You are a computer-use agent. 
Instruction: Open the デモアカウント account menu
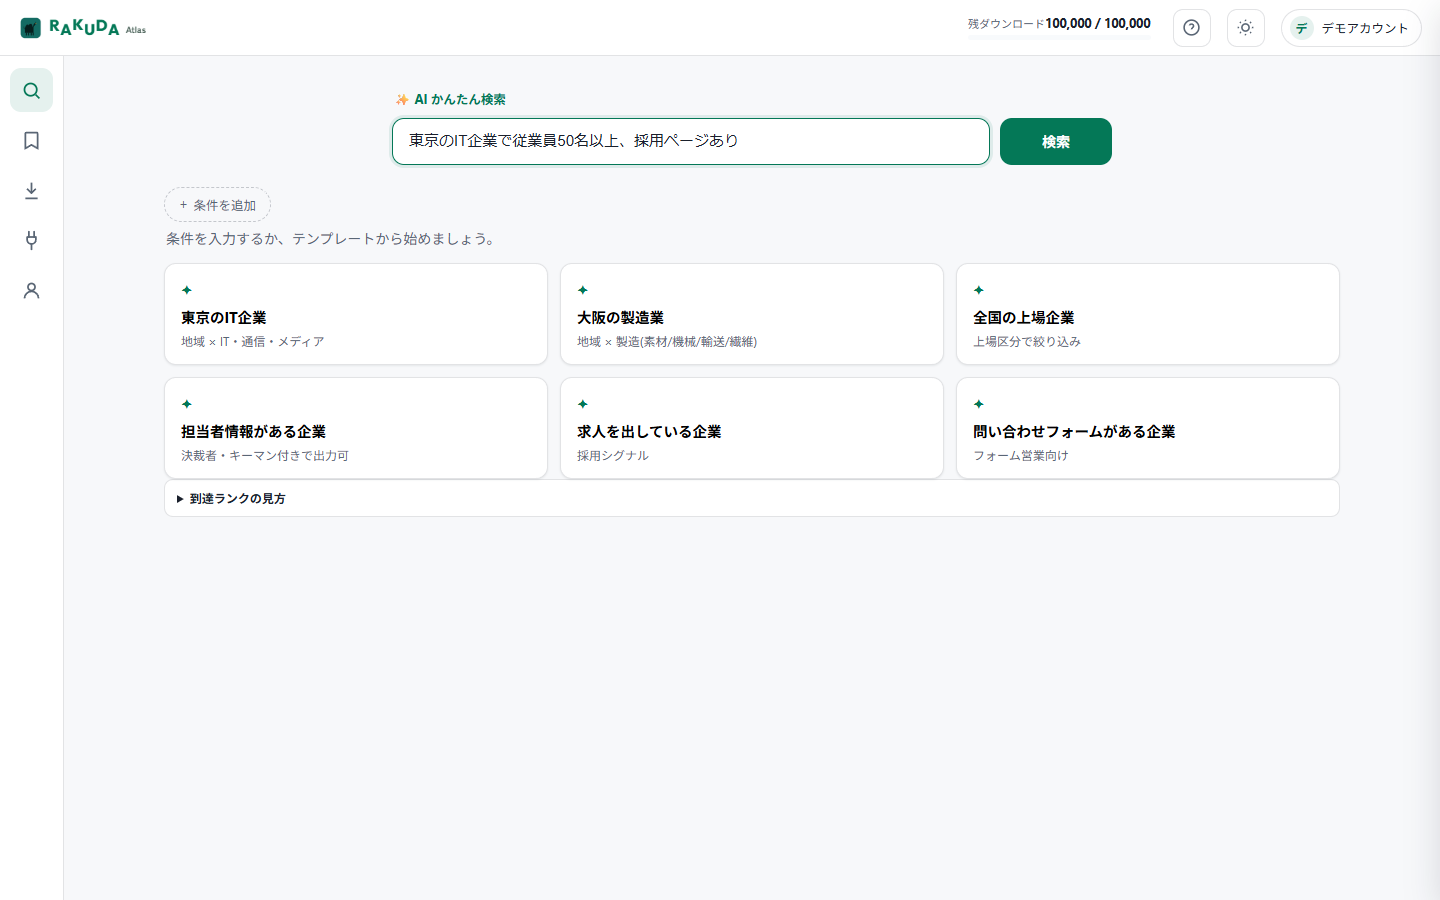click(1351, 28)
